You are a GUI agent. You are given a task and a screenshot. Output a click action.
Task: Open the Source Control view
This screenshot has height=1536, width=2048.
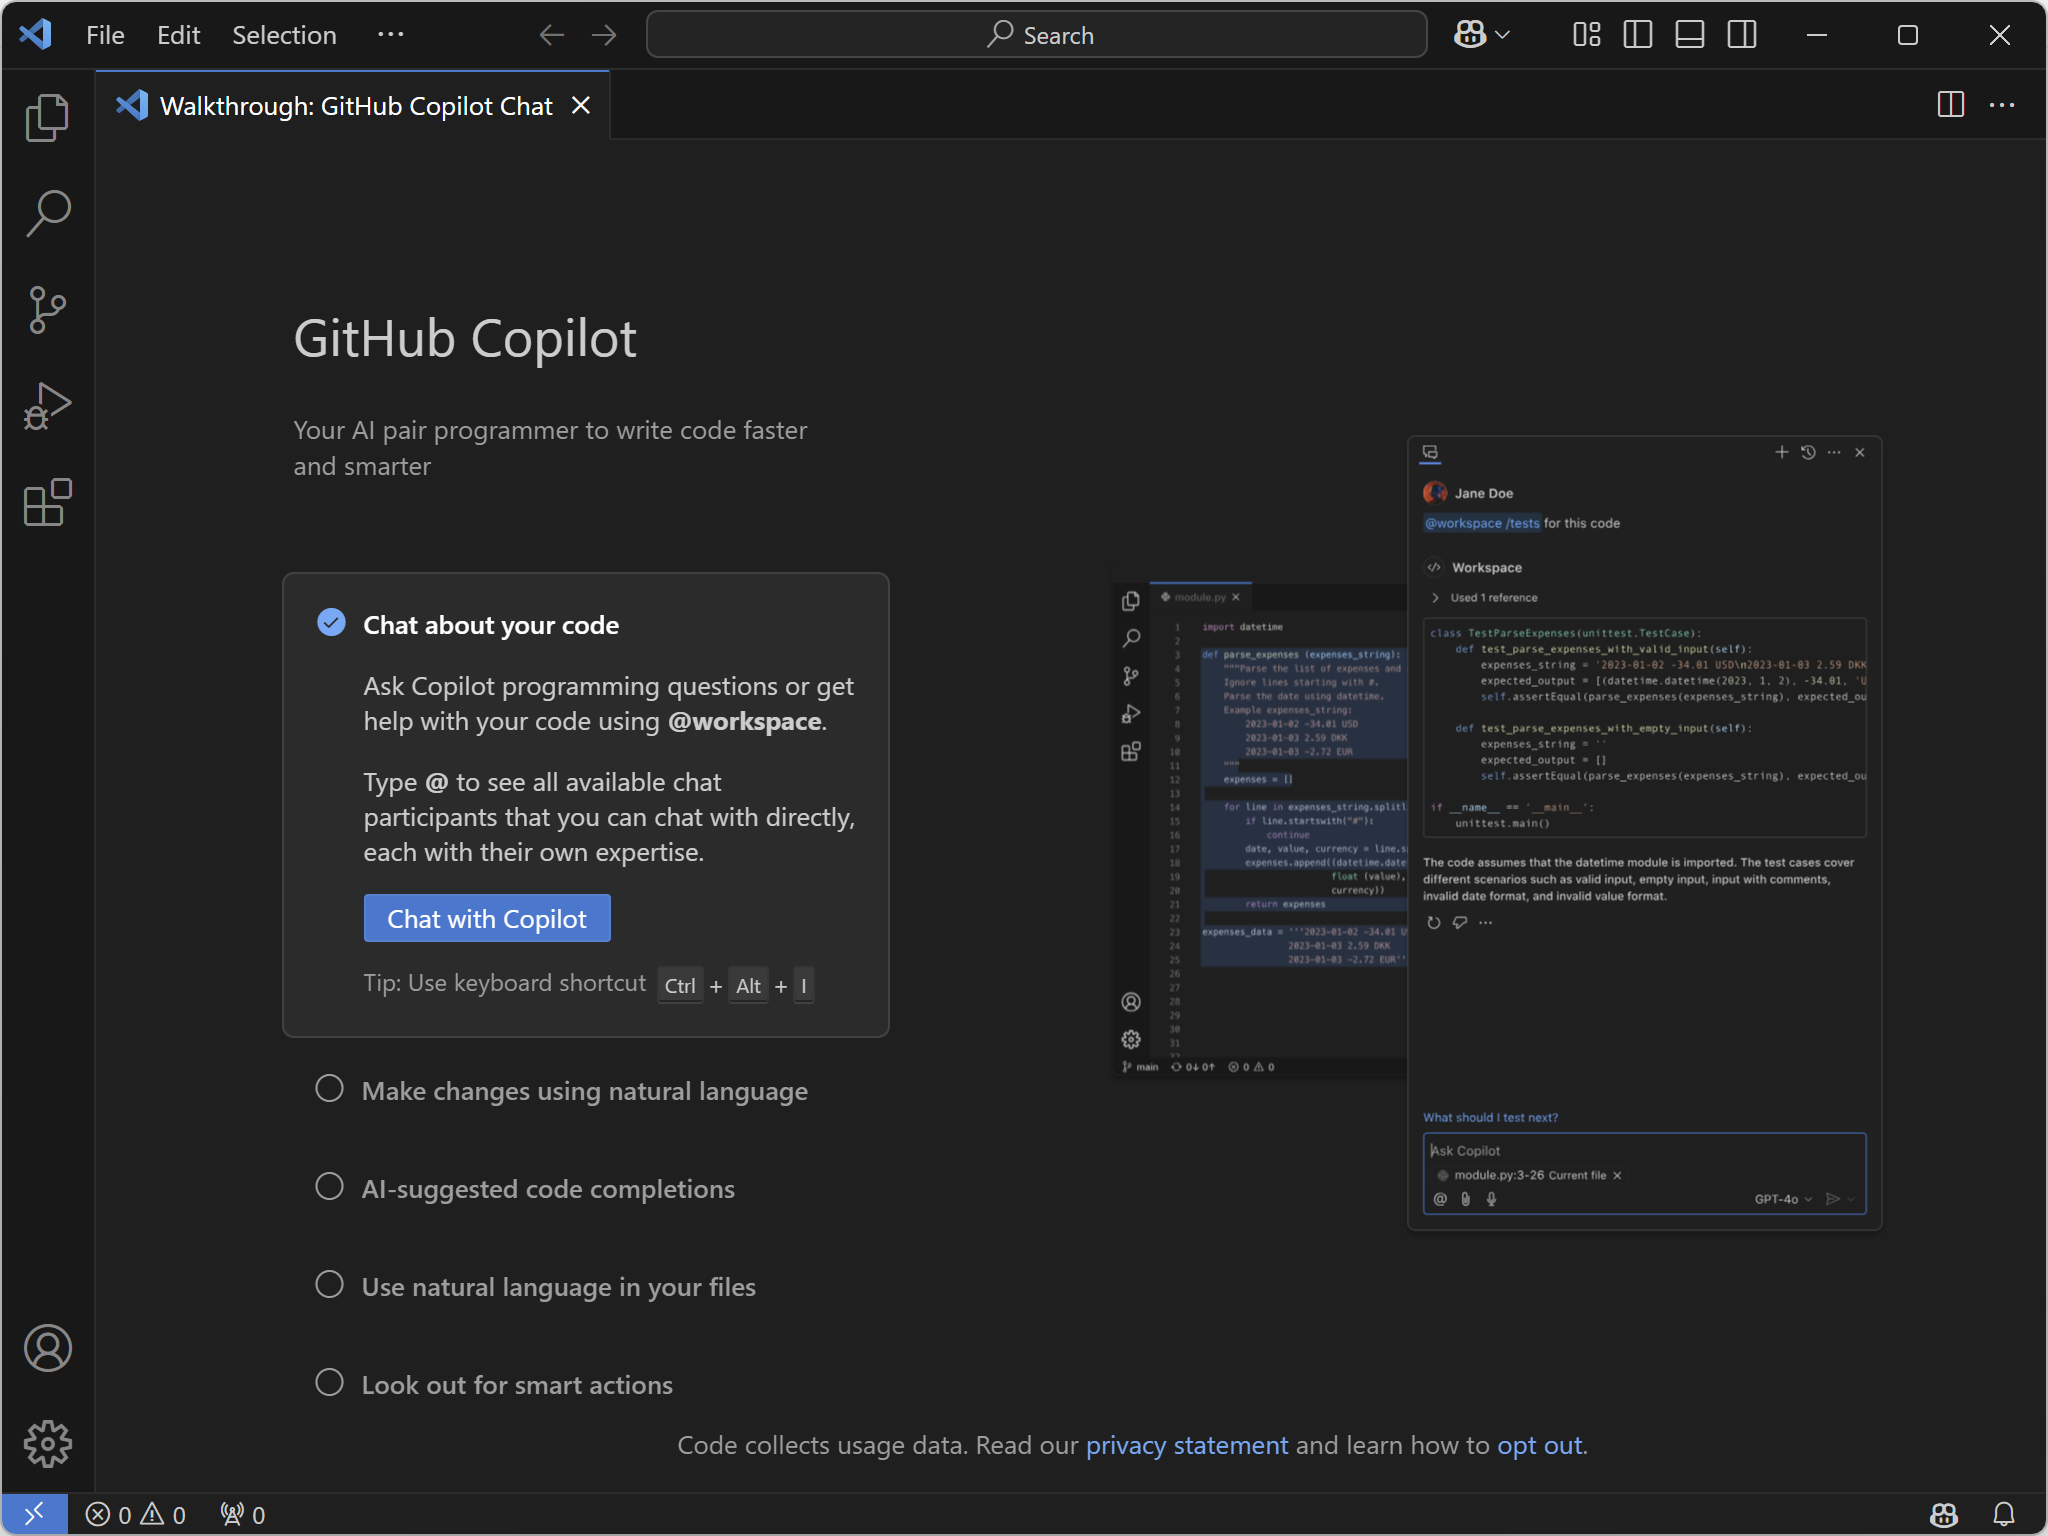(47, 310)
